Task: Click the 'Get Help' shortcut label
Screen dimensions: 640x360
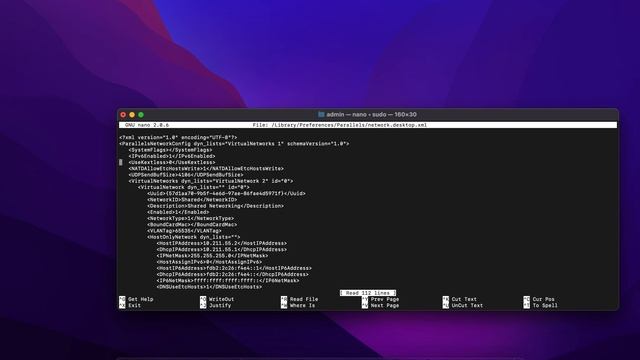Action: pos(141,299)
